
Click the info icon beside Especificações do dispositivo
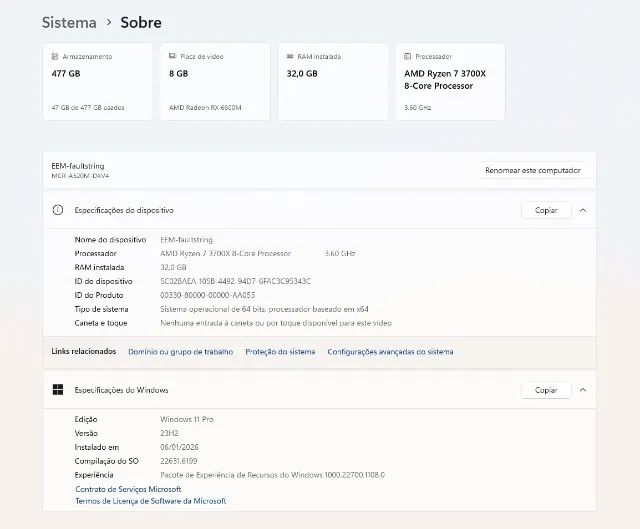pos(58,211)
